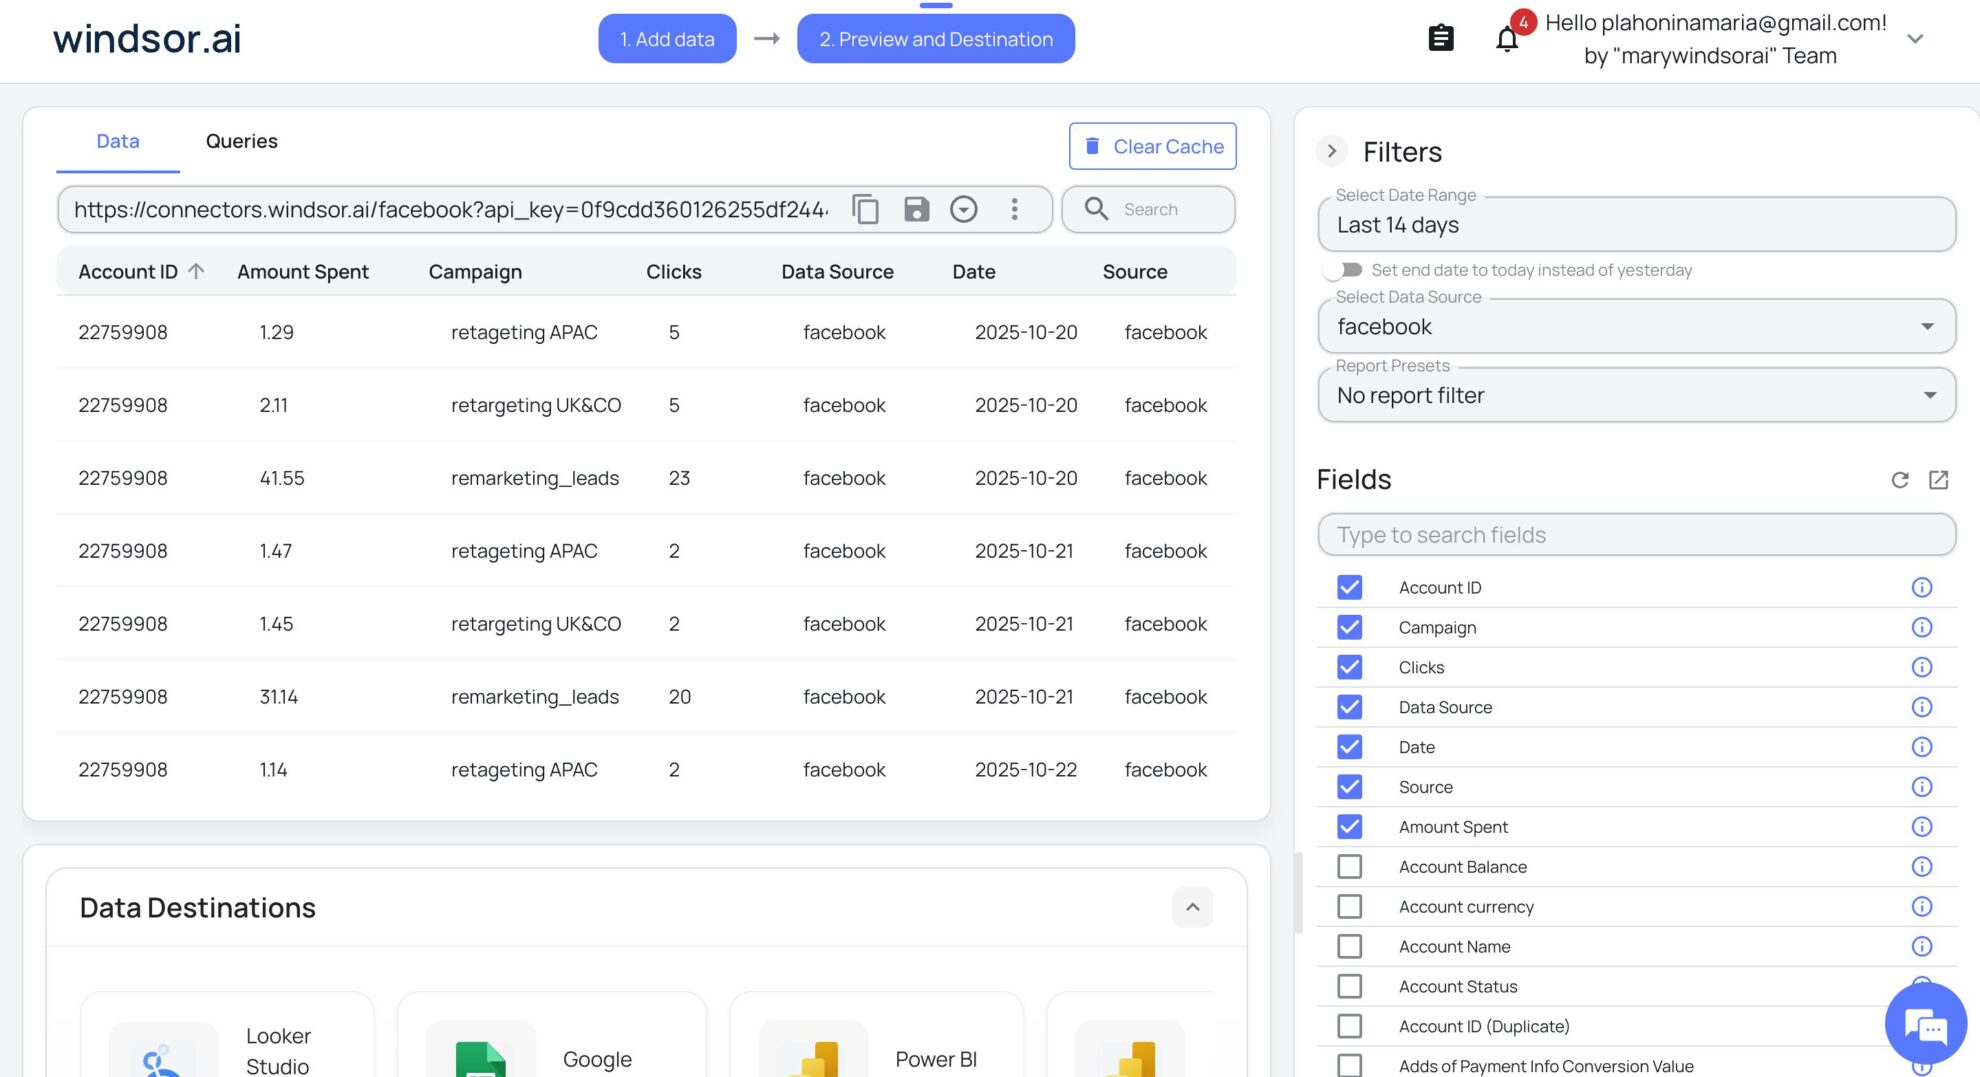Click the Google Sheets destination icon
This screenshot has height=1077, width=1980.
480,1058
